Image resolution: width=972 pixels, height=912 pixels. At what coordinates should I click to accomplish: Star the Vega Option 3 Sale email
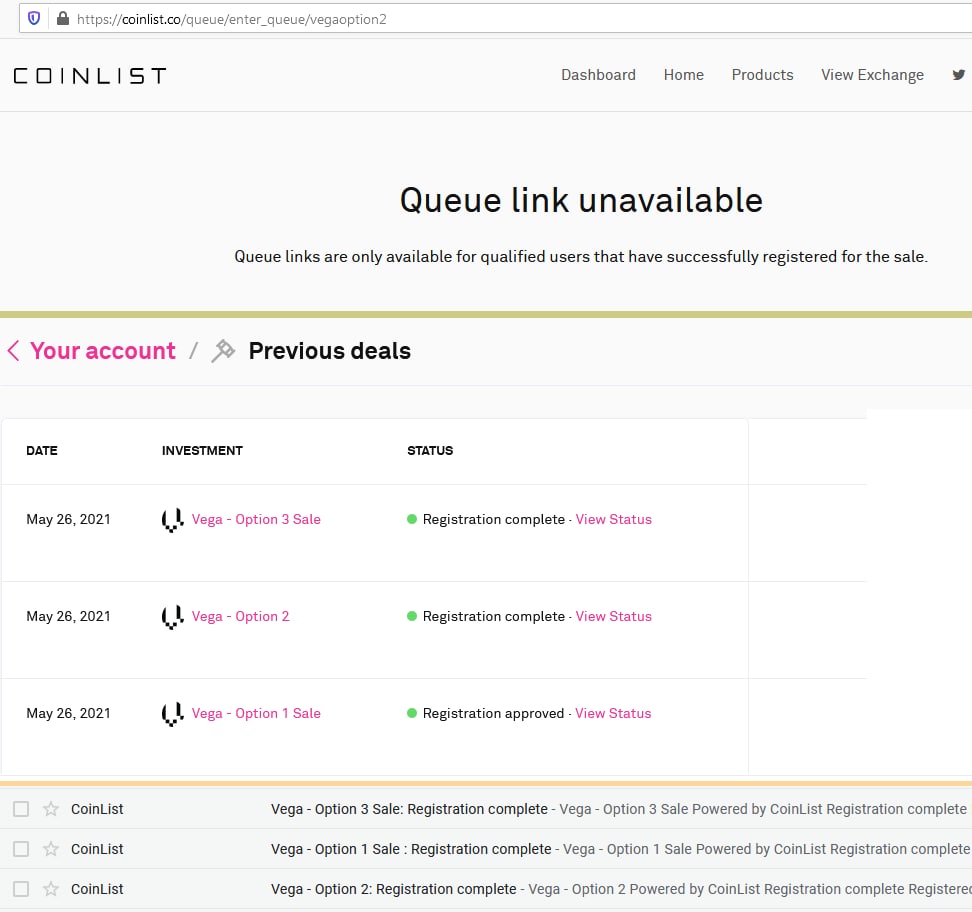coord(51,809)
